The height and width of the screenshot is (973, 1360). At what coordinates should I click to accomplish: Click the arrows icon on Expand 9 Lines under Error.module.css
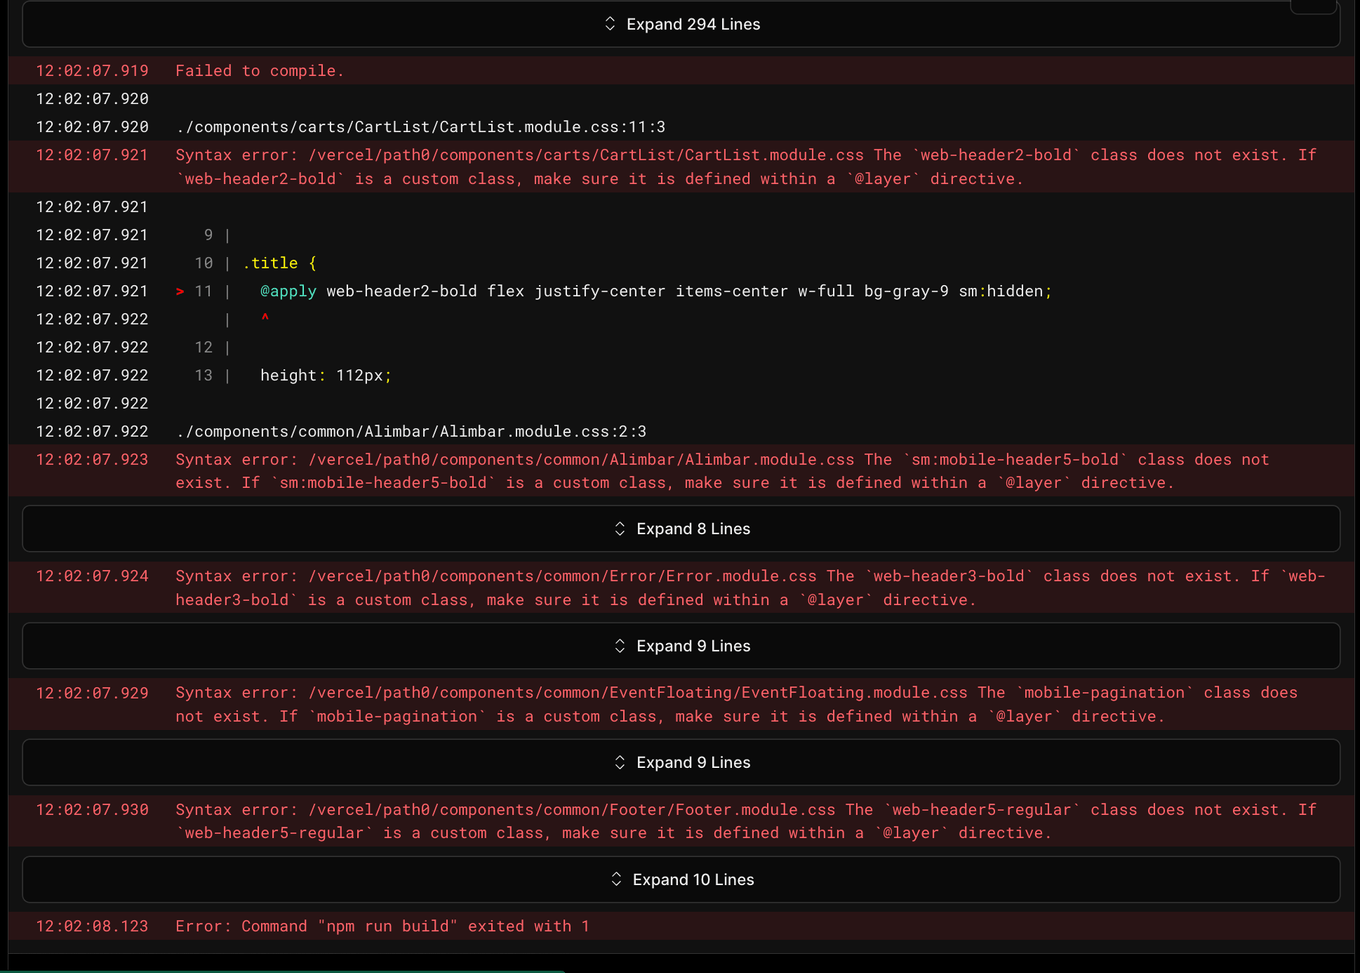pos(619,645)
